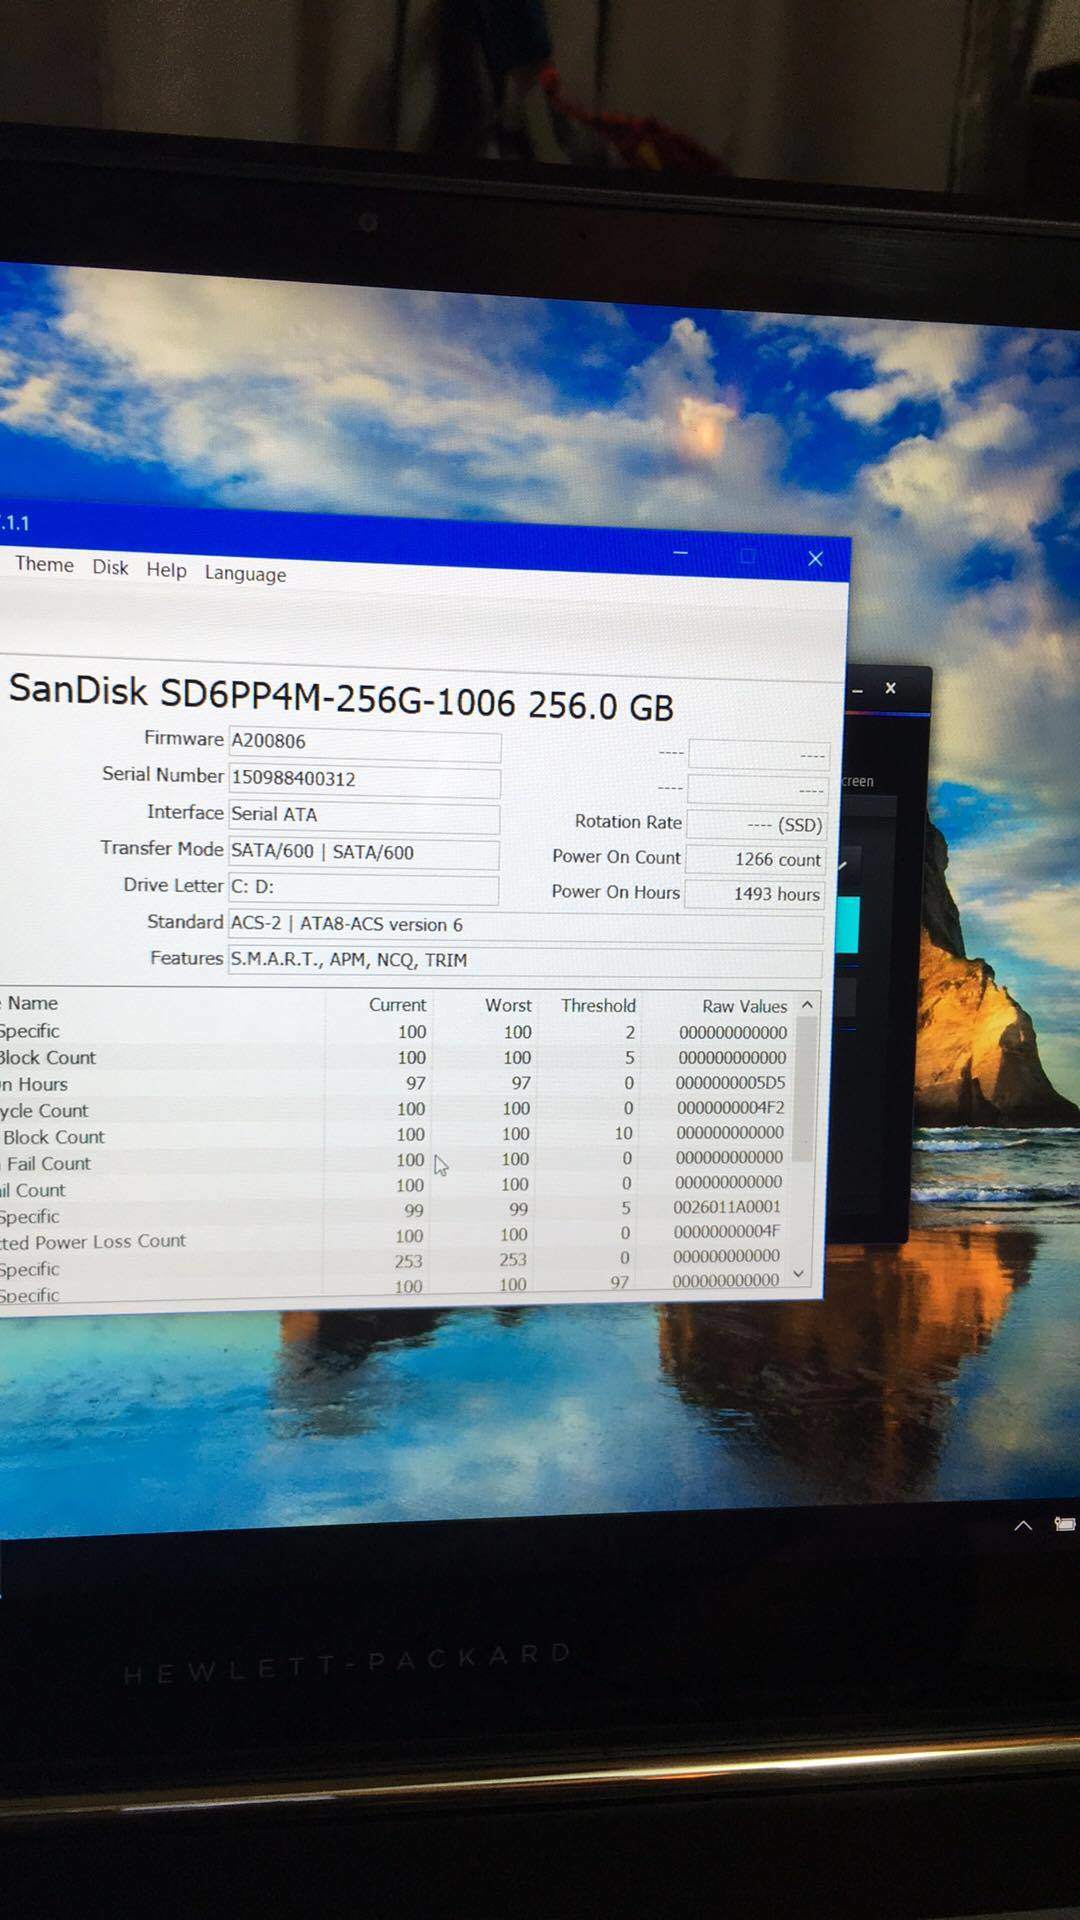This screenshot has height=1920, width=1080.
Task: Click the Drive Letter label
Action: [x=173, y=886]
